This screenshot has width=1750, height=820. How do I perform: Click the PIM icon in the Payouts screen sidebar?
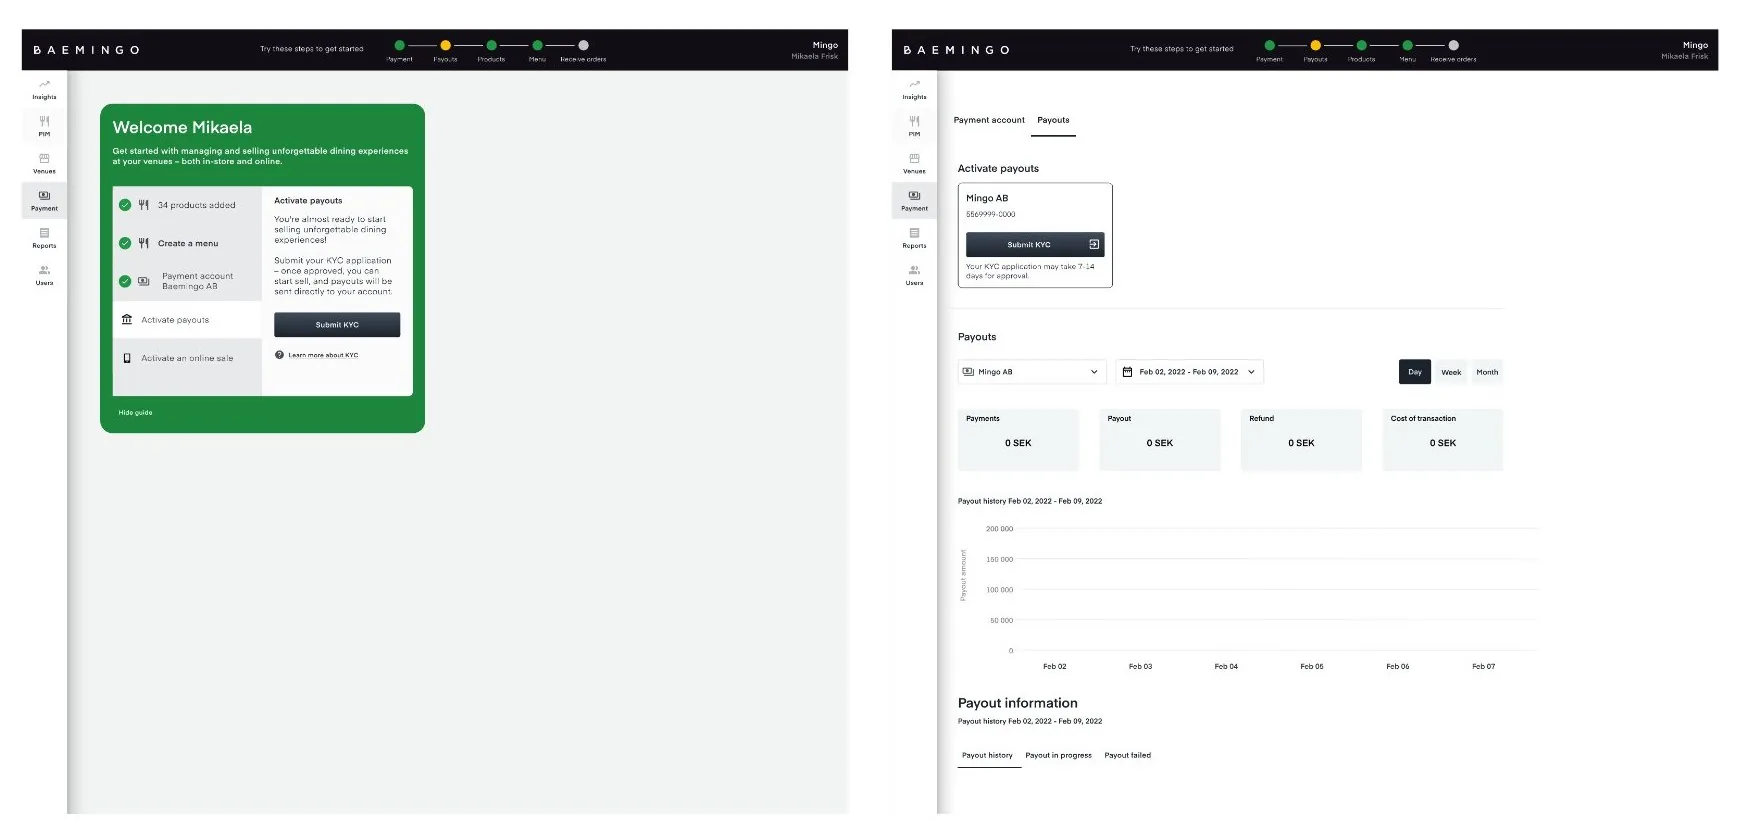point(914,121)
